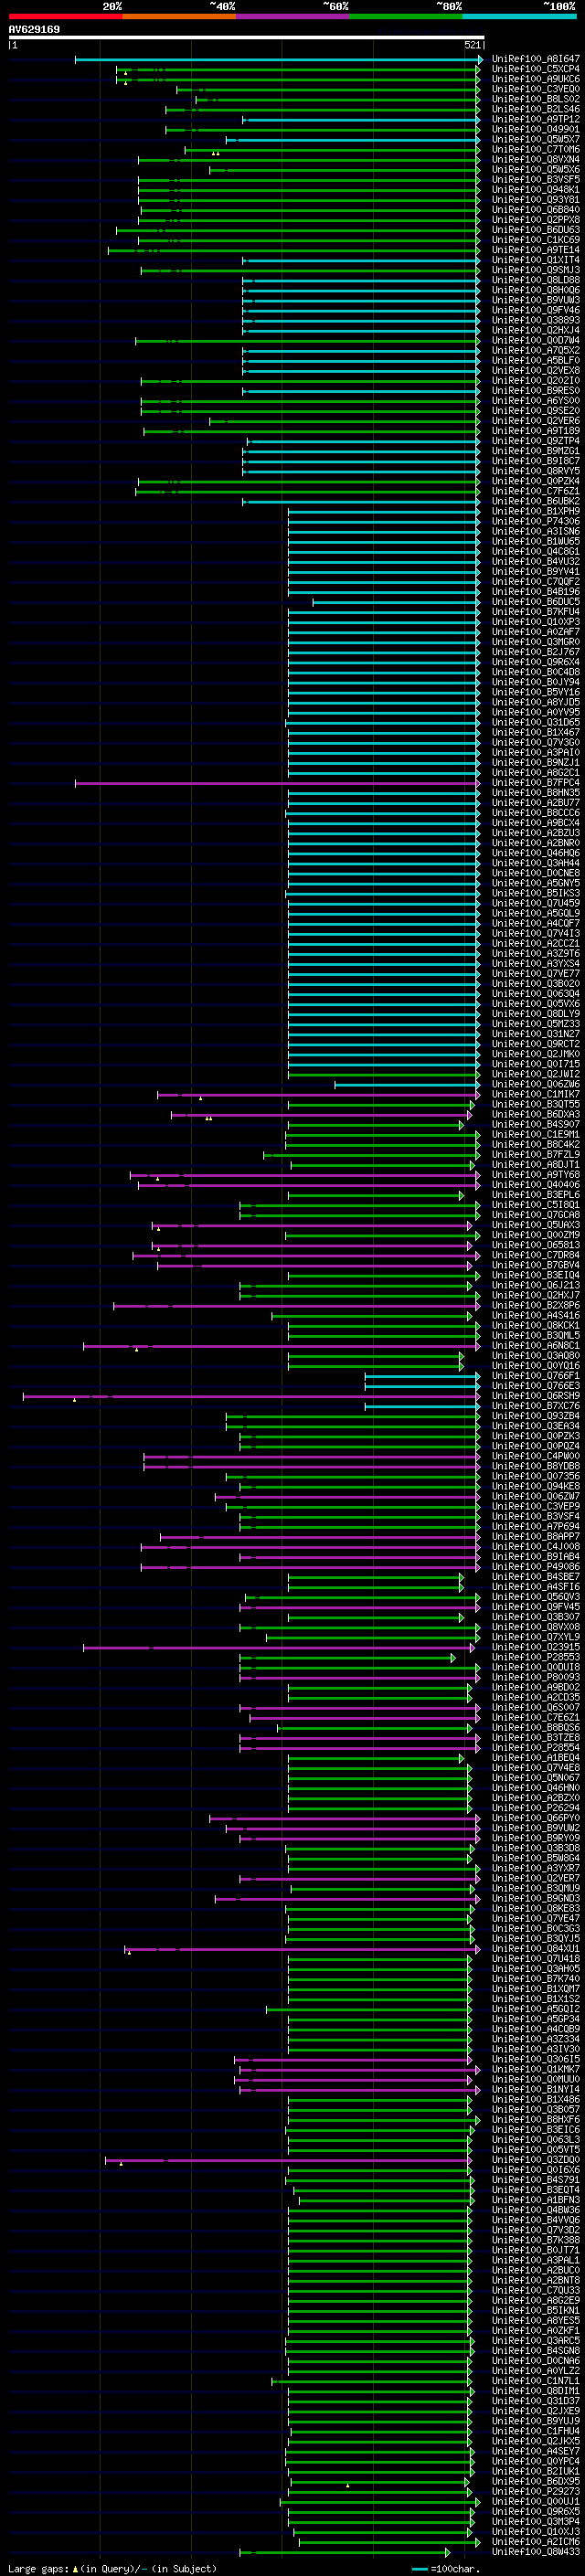Select label UniRef100_B2X8P6
The image size is (585, 2576).
pyautogui.click(x=535, y=1305)
